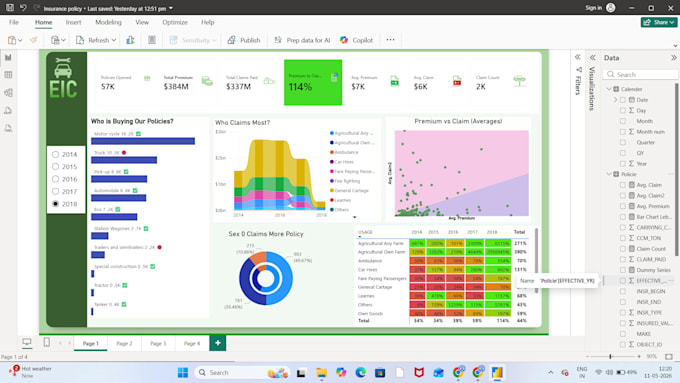Click the user account avatar icon
This screenshot has width=680, height=383.
point(611,8)
